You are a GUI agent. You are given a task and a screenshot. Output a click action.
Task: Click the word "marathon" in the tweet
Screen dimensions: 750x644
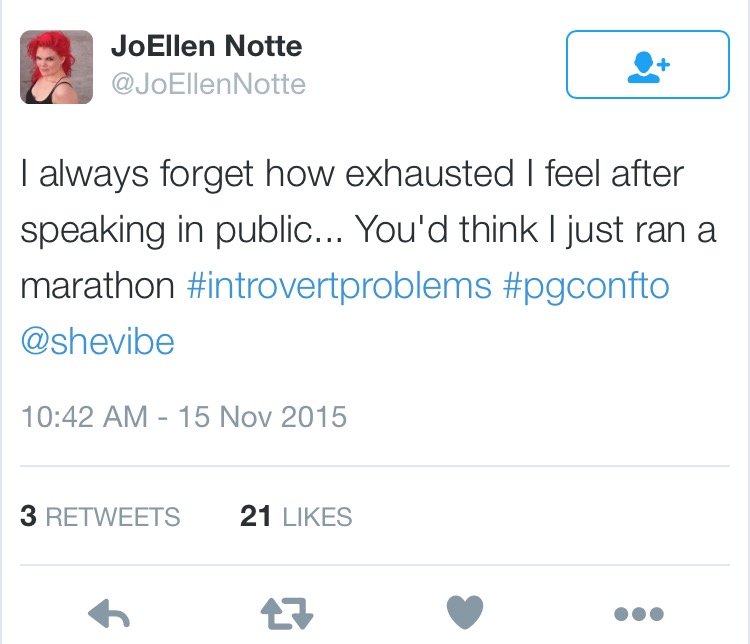pos(98,286)
